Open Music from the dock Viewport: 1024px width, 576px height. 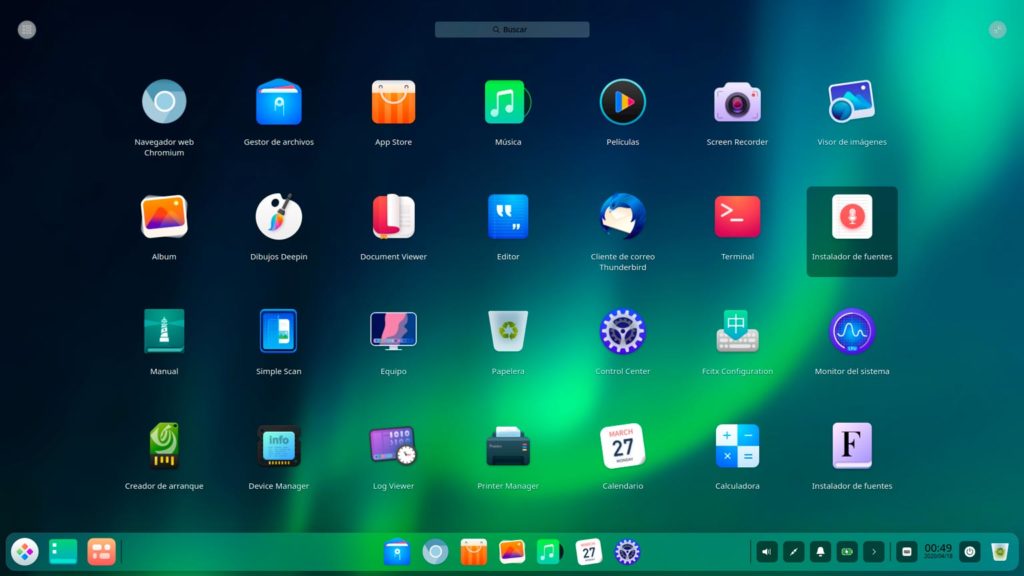549,552
